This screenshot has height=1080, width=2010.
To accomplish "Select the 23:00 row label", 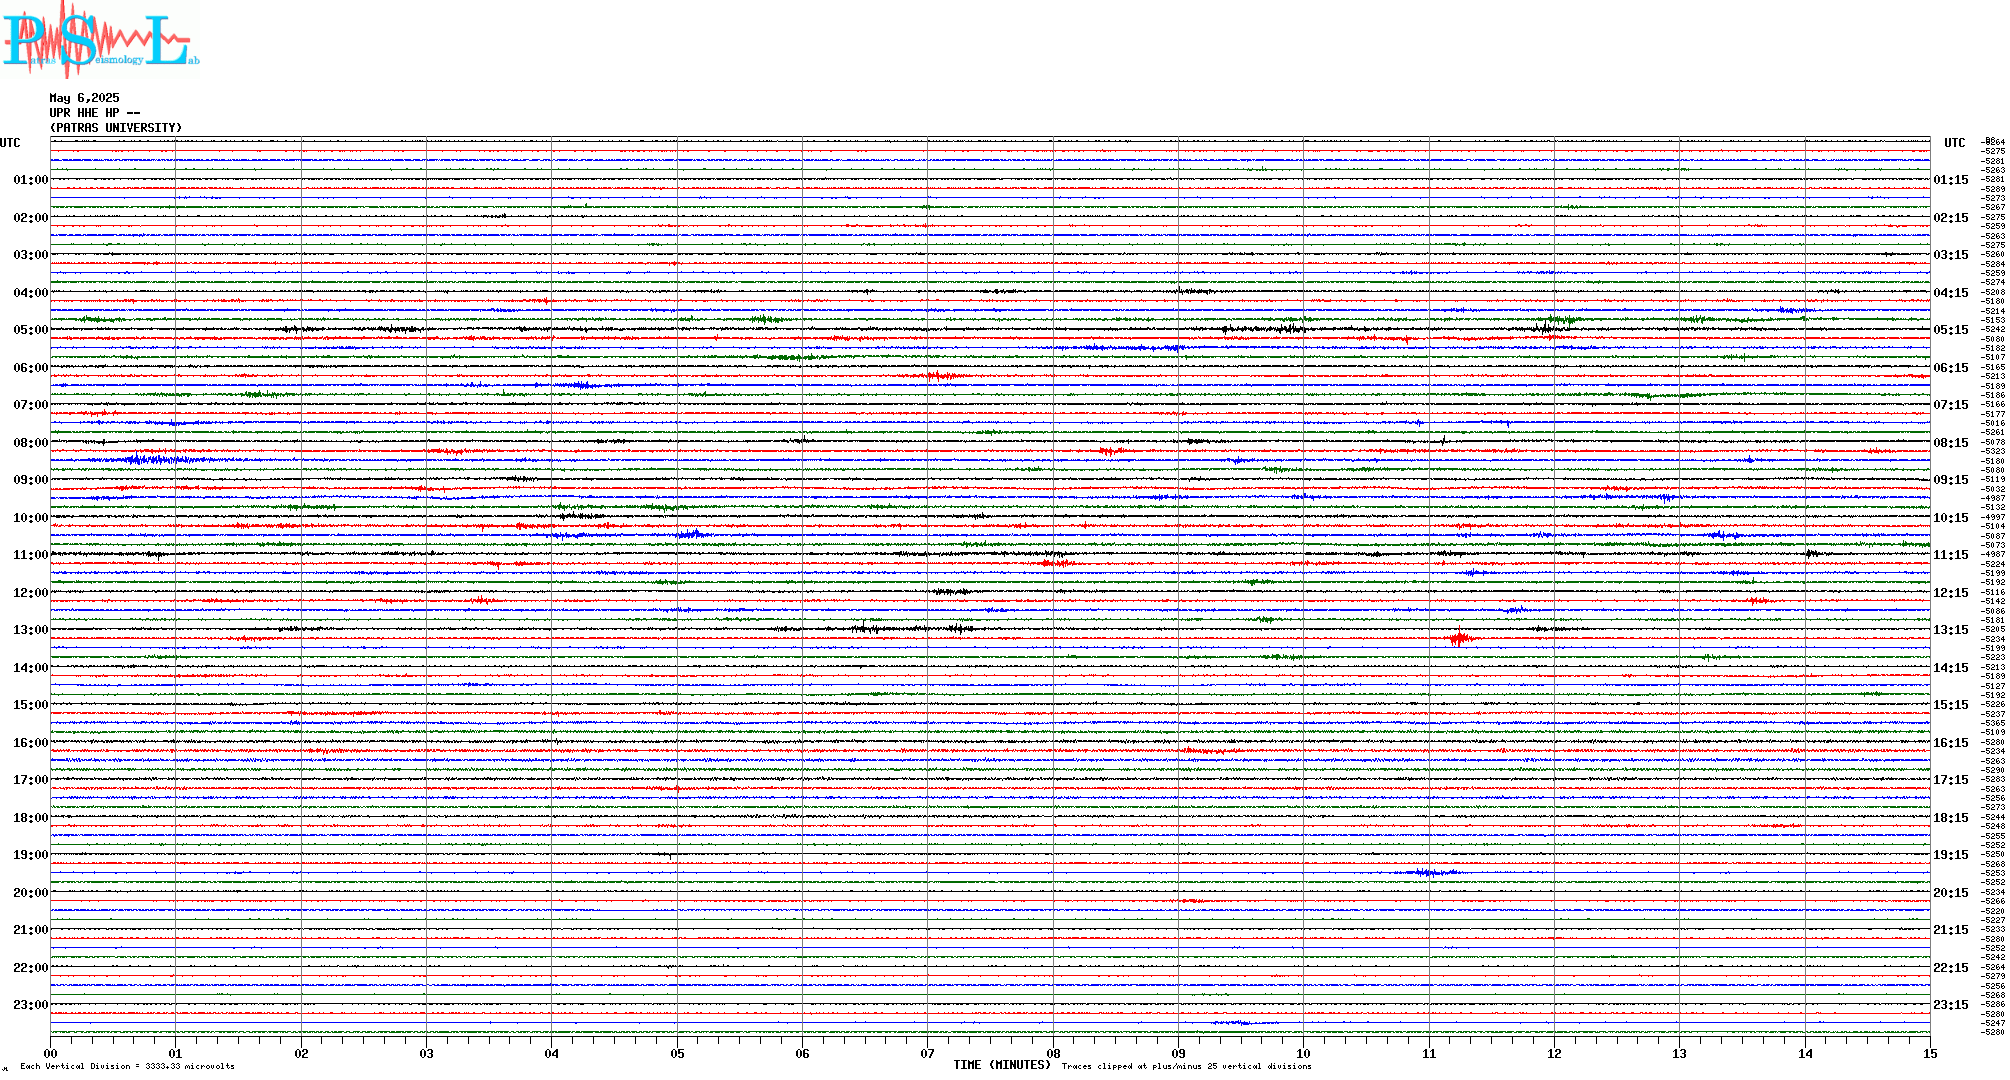I will click(x=31, y=1005).
